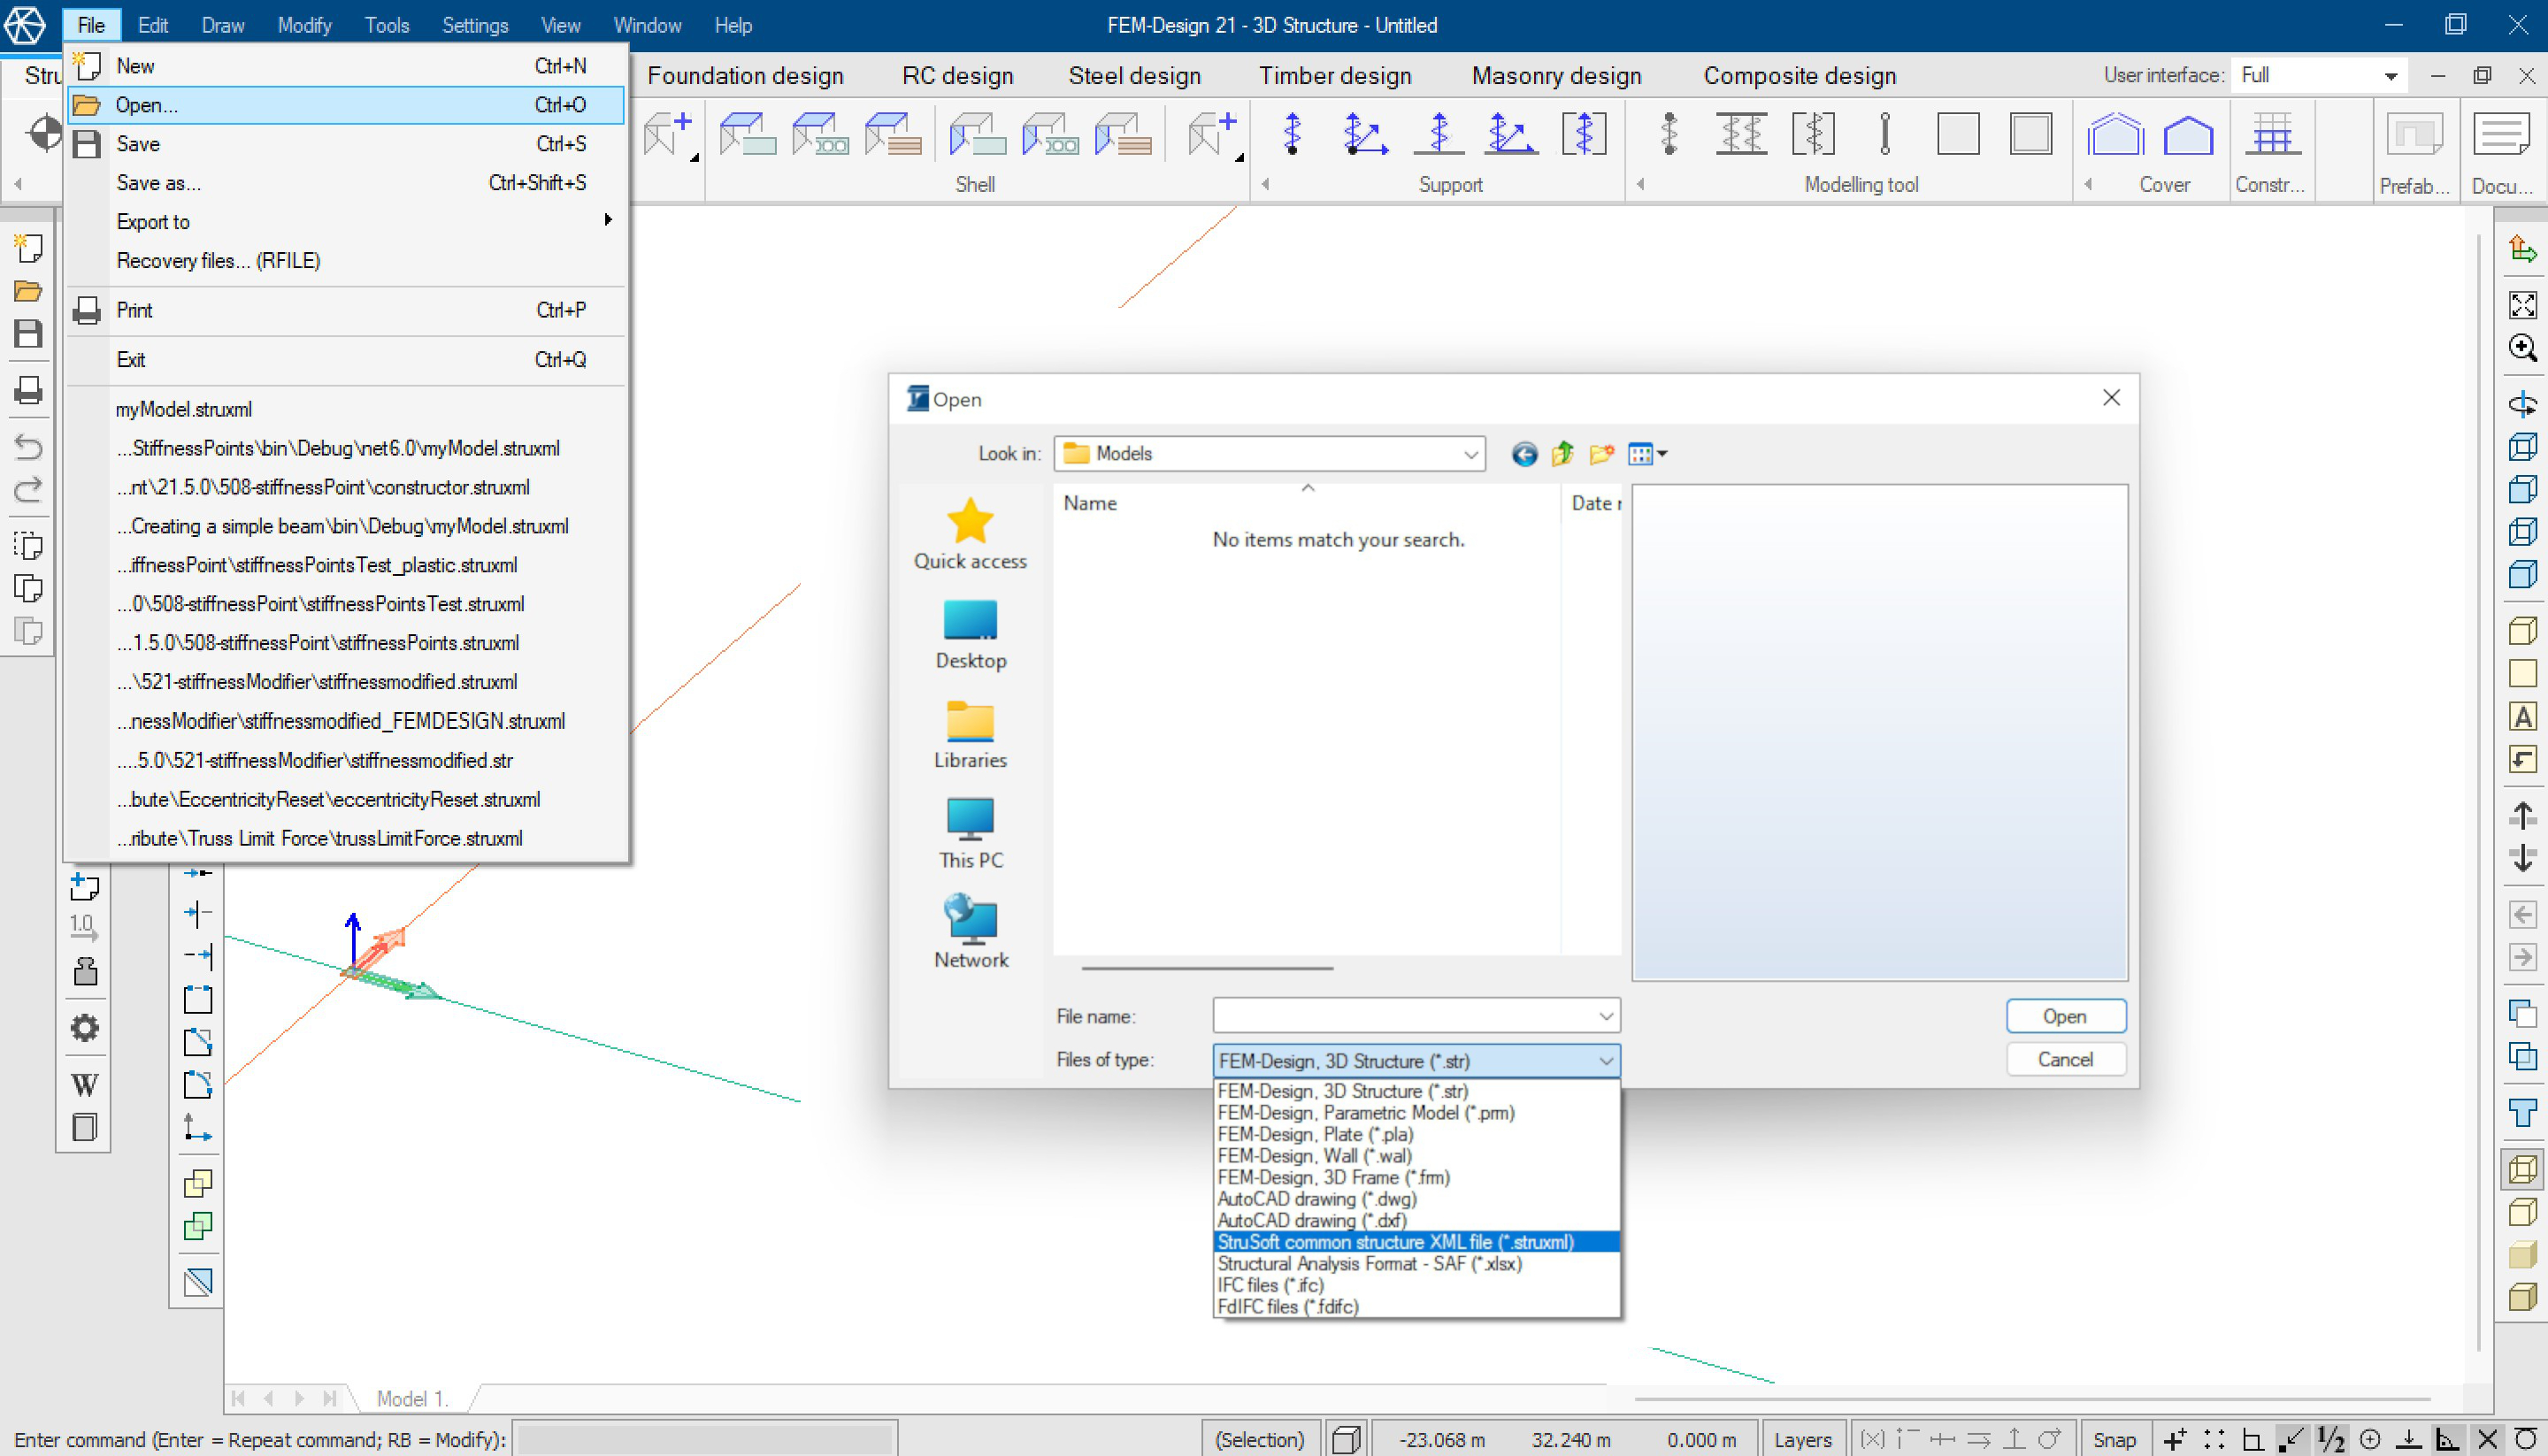Click the point support icon in Support group
The image size is (2548, 1456).
pyautogui.click(x=1292, y=134)
